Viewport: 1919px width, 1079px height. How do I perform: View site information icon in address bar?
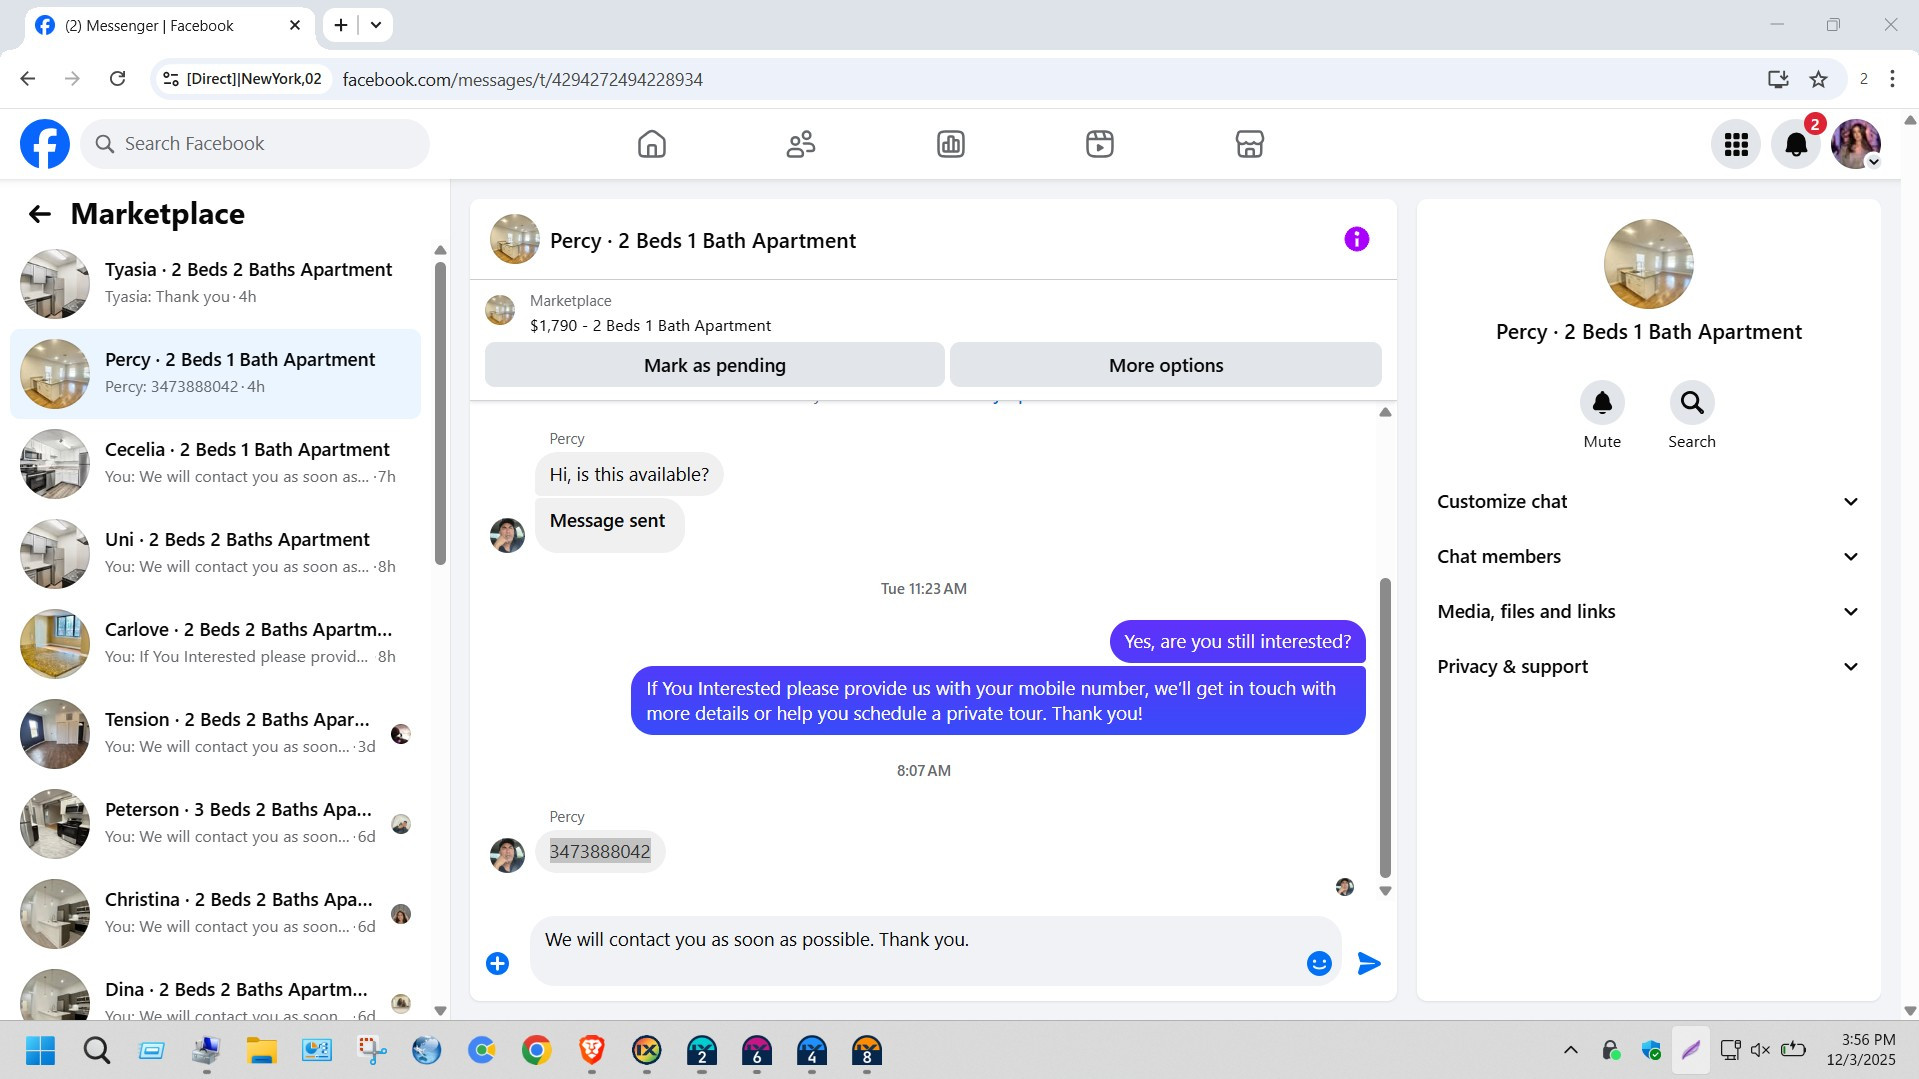171,79
